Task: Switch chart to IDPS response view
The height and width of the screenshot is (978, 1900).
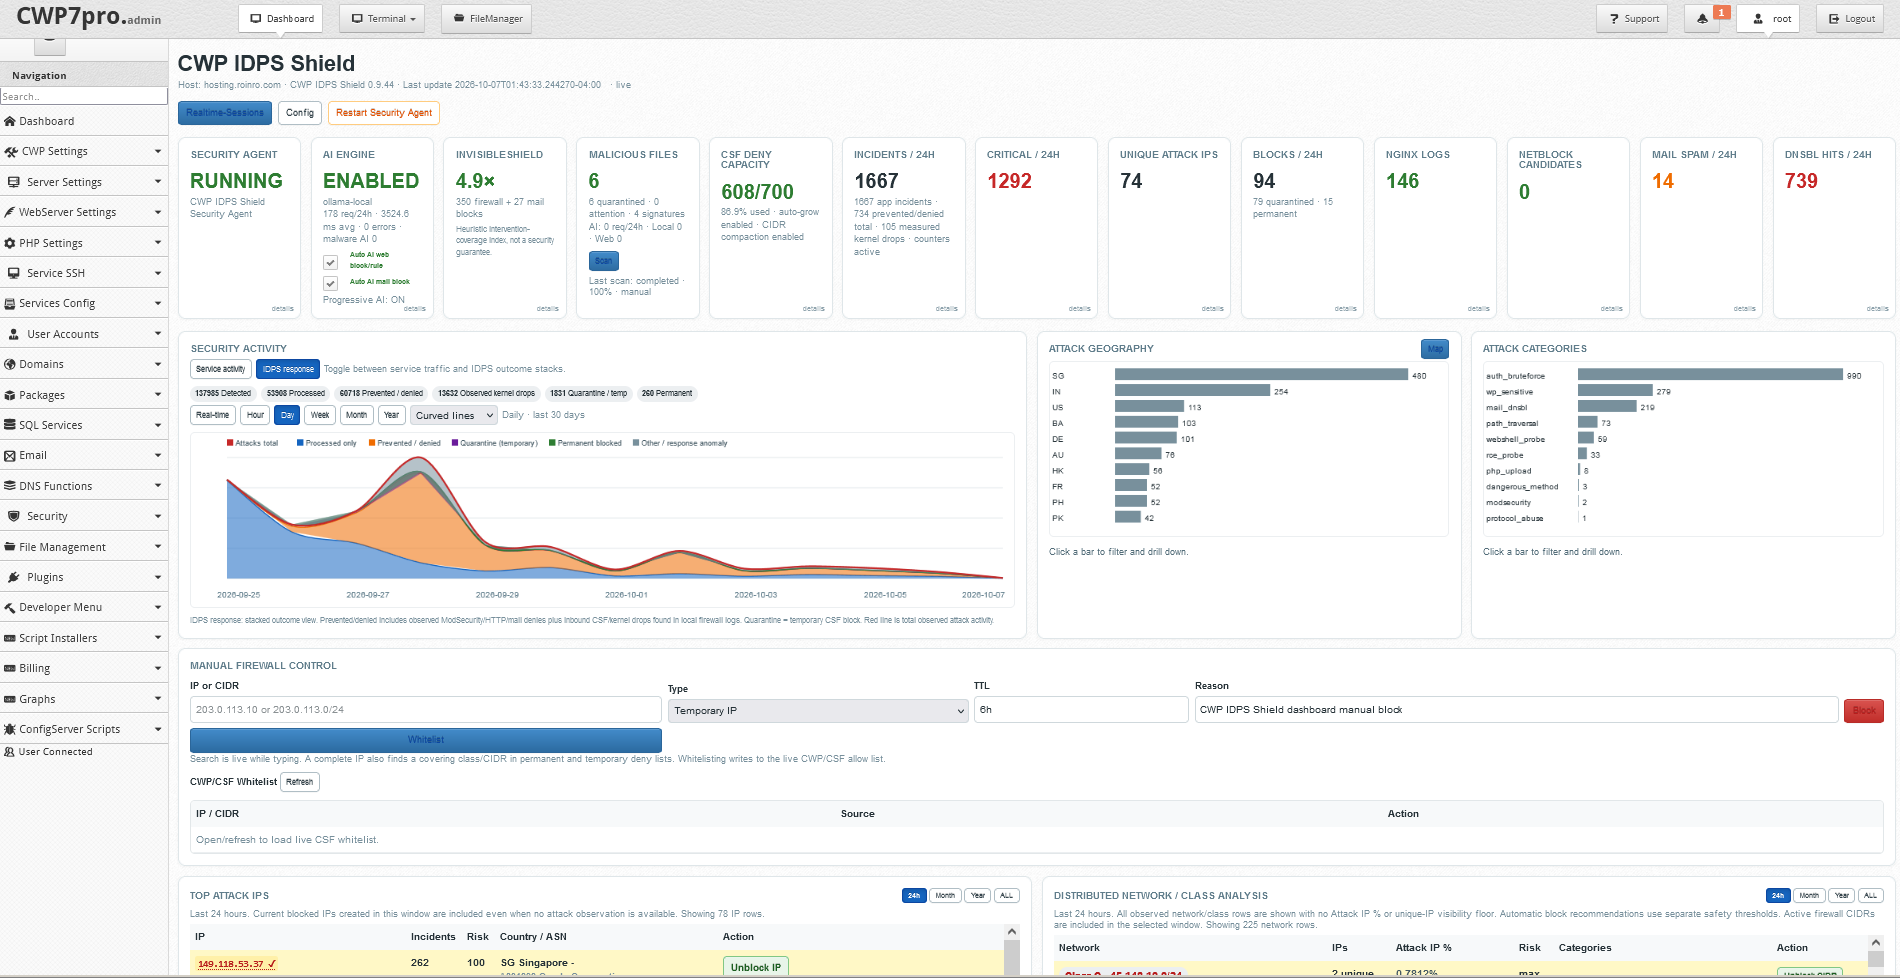Action: point(288,369)
